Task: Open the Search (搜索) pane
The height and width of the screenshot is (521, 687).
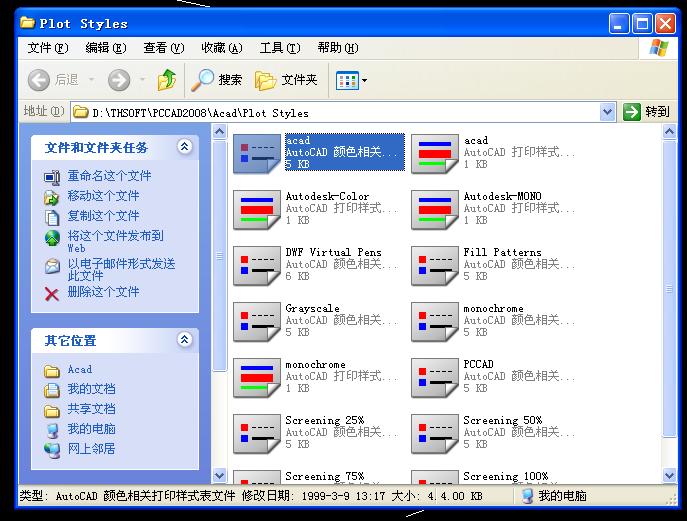Action: 216,80
